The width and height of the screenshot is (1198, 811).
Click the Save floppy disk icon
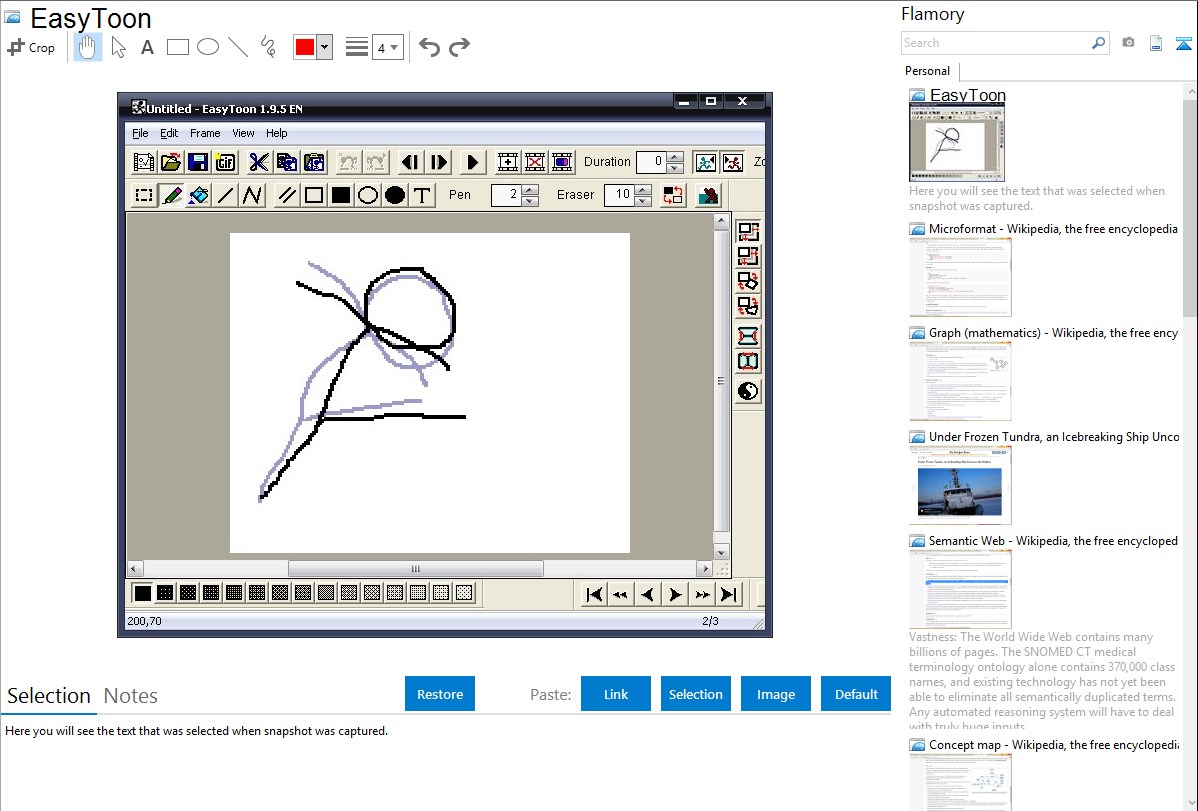click(198, 162)
